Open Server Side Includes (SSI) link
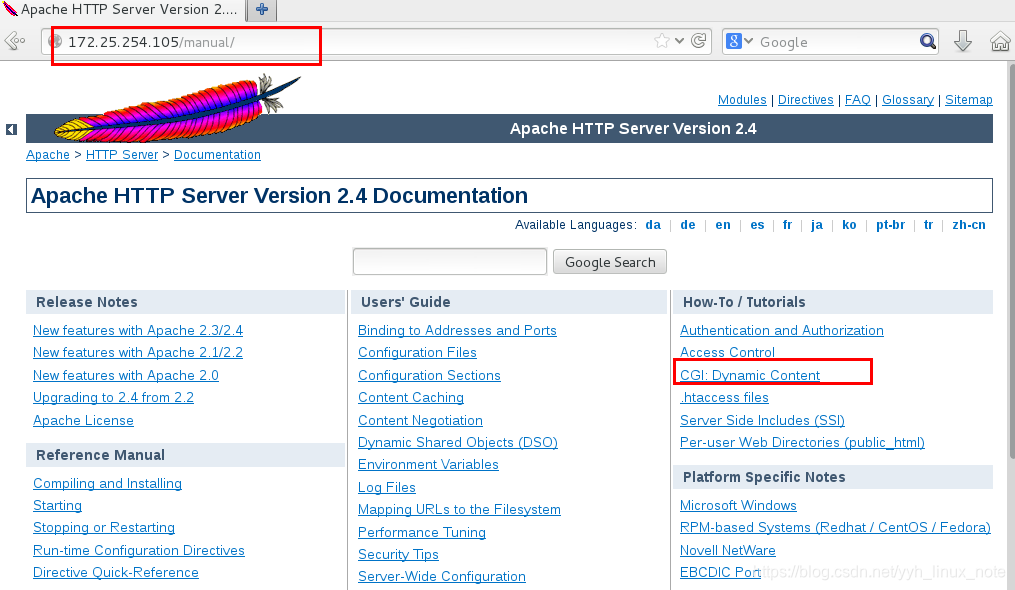This screenshot has width=1015, height=590. click(x=762, y=420)
